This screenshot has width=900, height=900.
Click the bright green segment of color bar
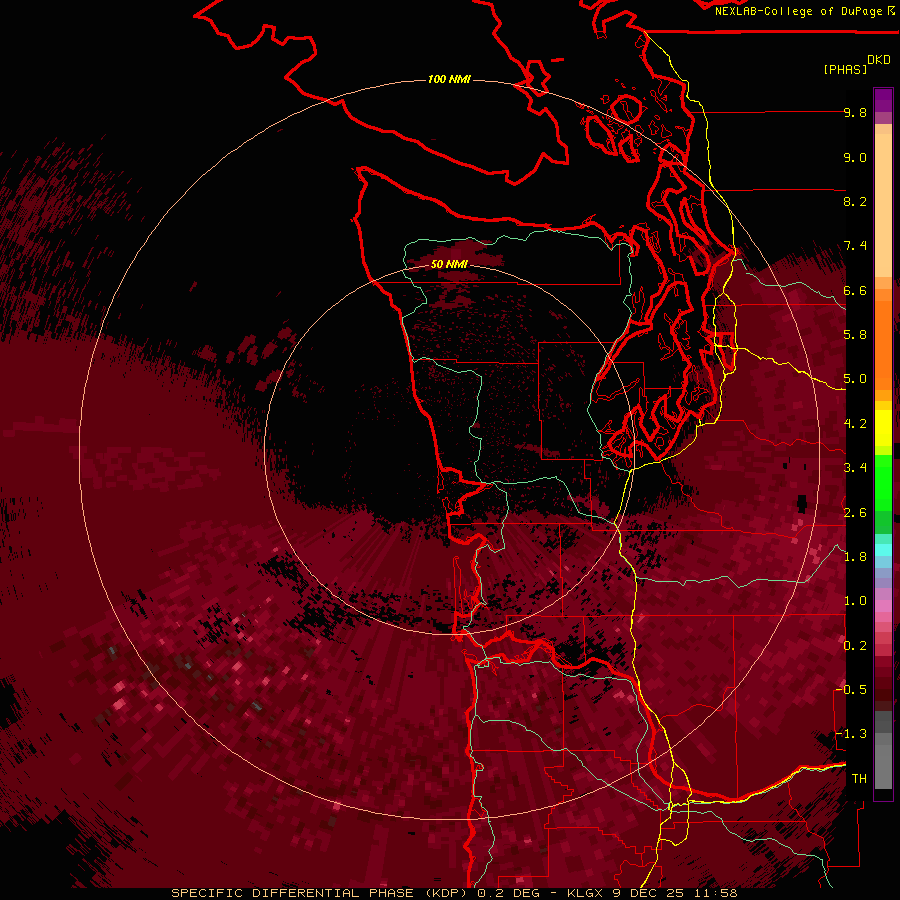tap(883, 482)
